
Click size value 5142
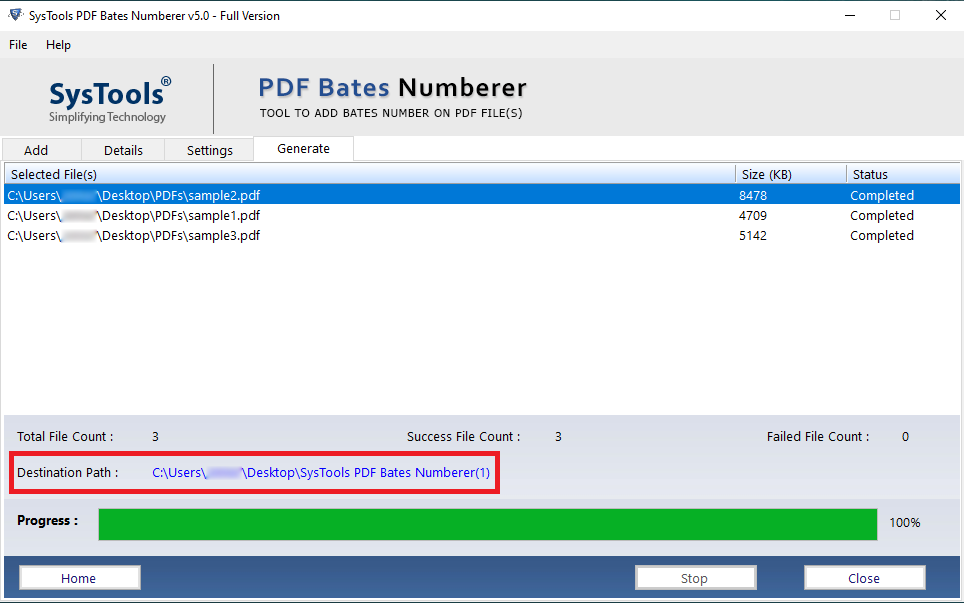pos(753,236)
